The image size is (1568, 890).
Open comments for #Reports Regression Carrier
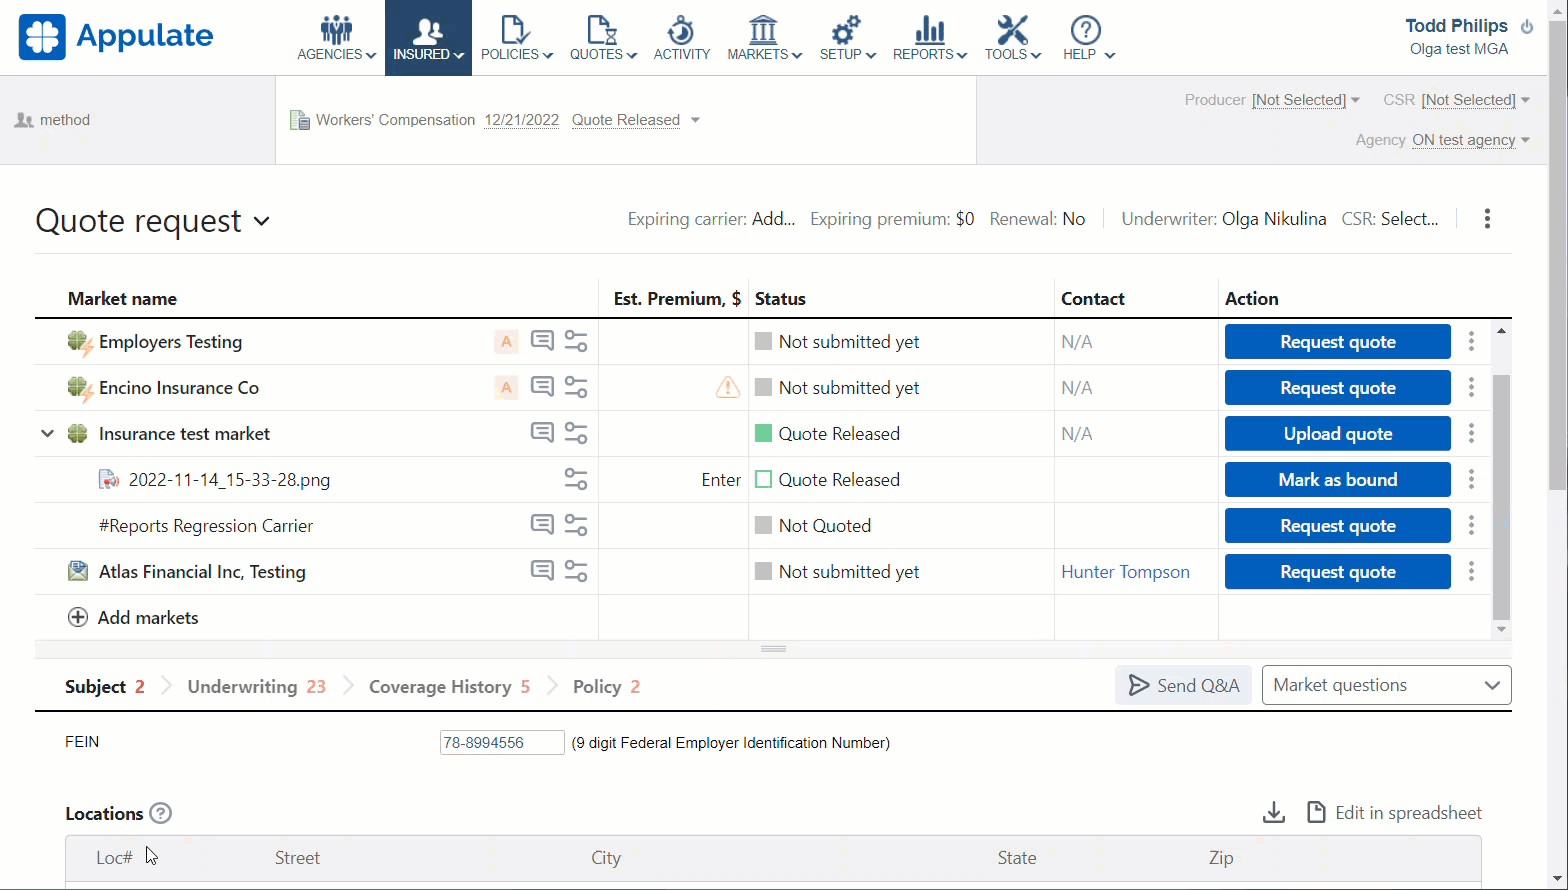point(542,525)
